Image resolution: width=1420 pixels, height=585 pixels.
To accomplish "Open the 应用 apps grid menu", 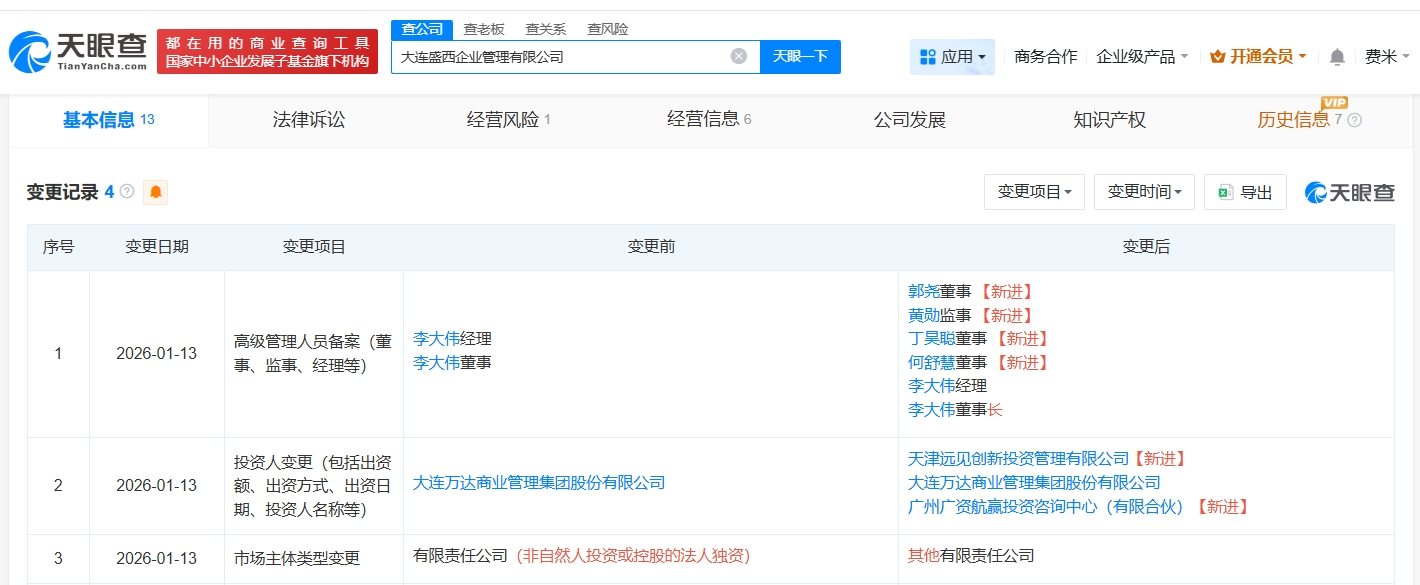I will point(952,57).
